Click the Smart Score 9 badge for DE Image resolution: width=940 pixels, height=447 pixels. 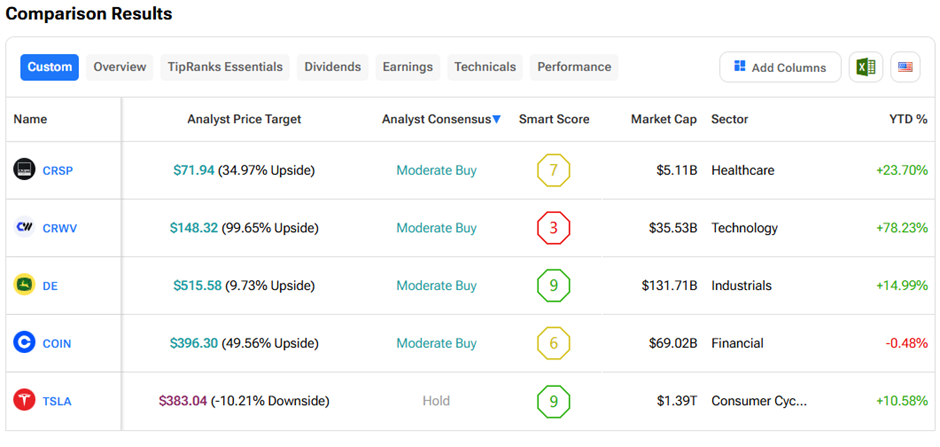[x=553, y=285]
